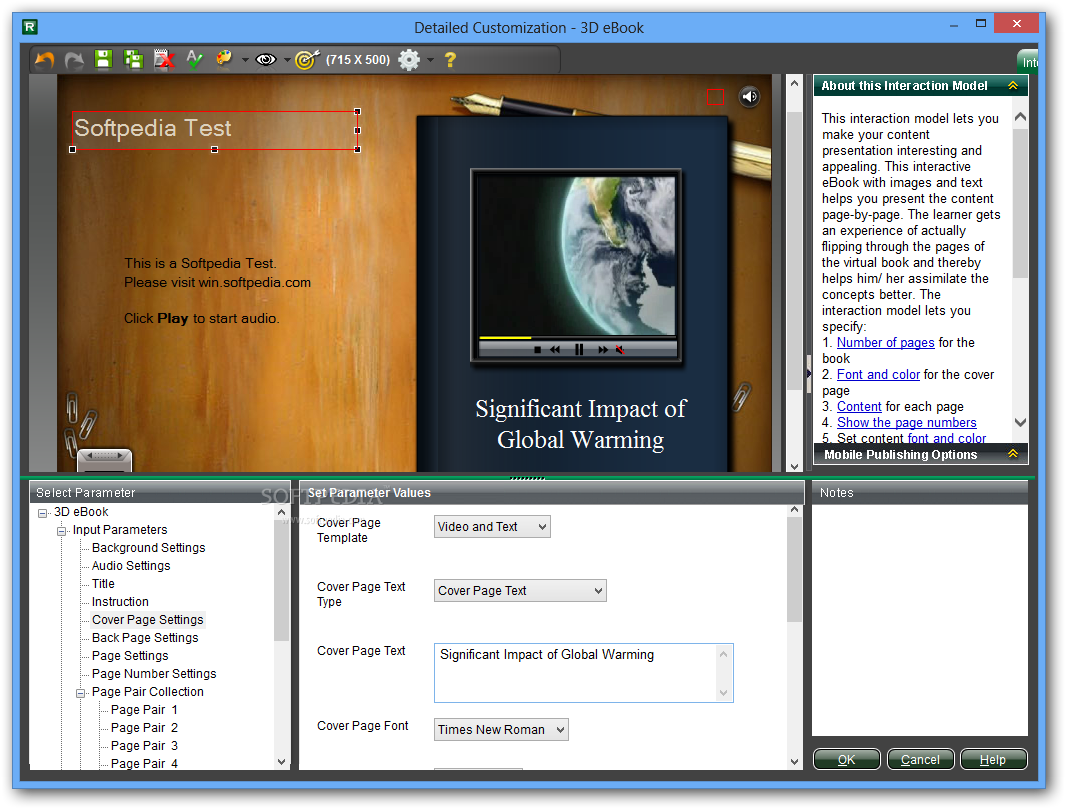Click the gear settings icon
The height and width of the screenshot is (809, 1066).
(x=409, y=60)
